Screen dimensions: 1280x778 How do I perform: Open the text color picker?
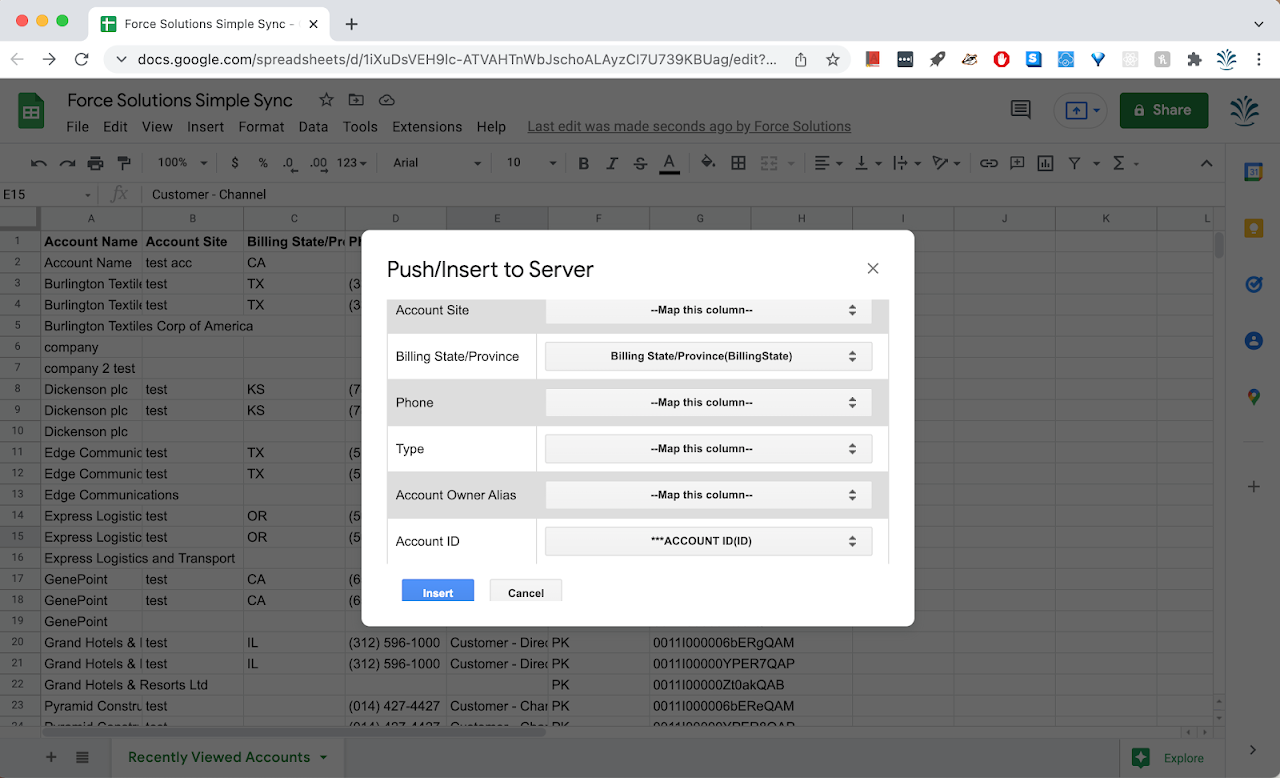pos(670,163)
